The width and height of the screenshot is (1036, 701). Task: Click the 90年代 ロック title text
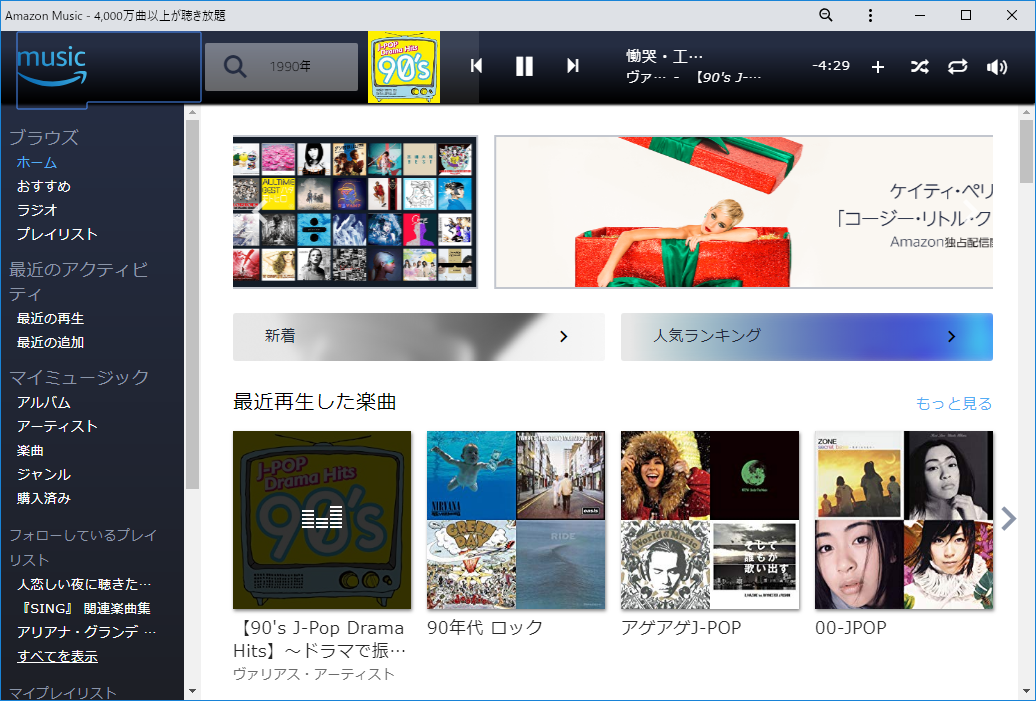coord(485,628)
